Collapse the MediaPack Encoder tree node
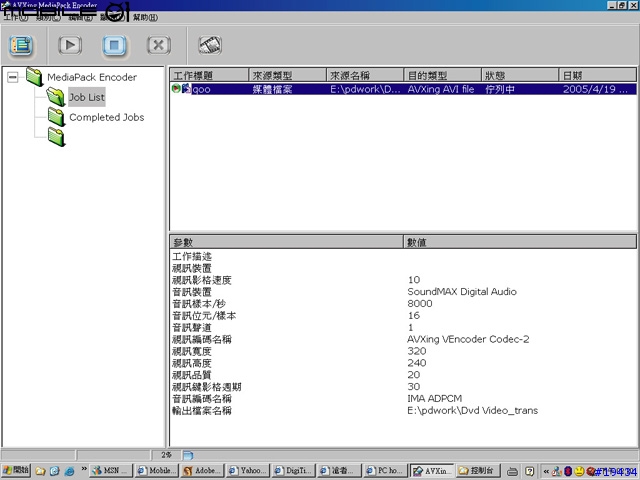This screenshot has width=640, height=480. pyautogui.click(x=13, y=77)
